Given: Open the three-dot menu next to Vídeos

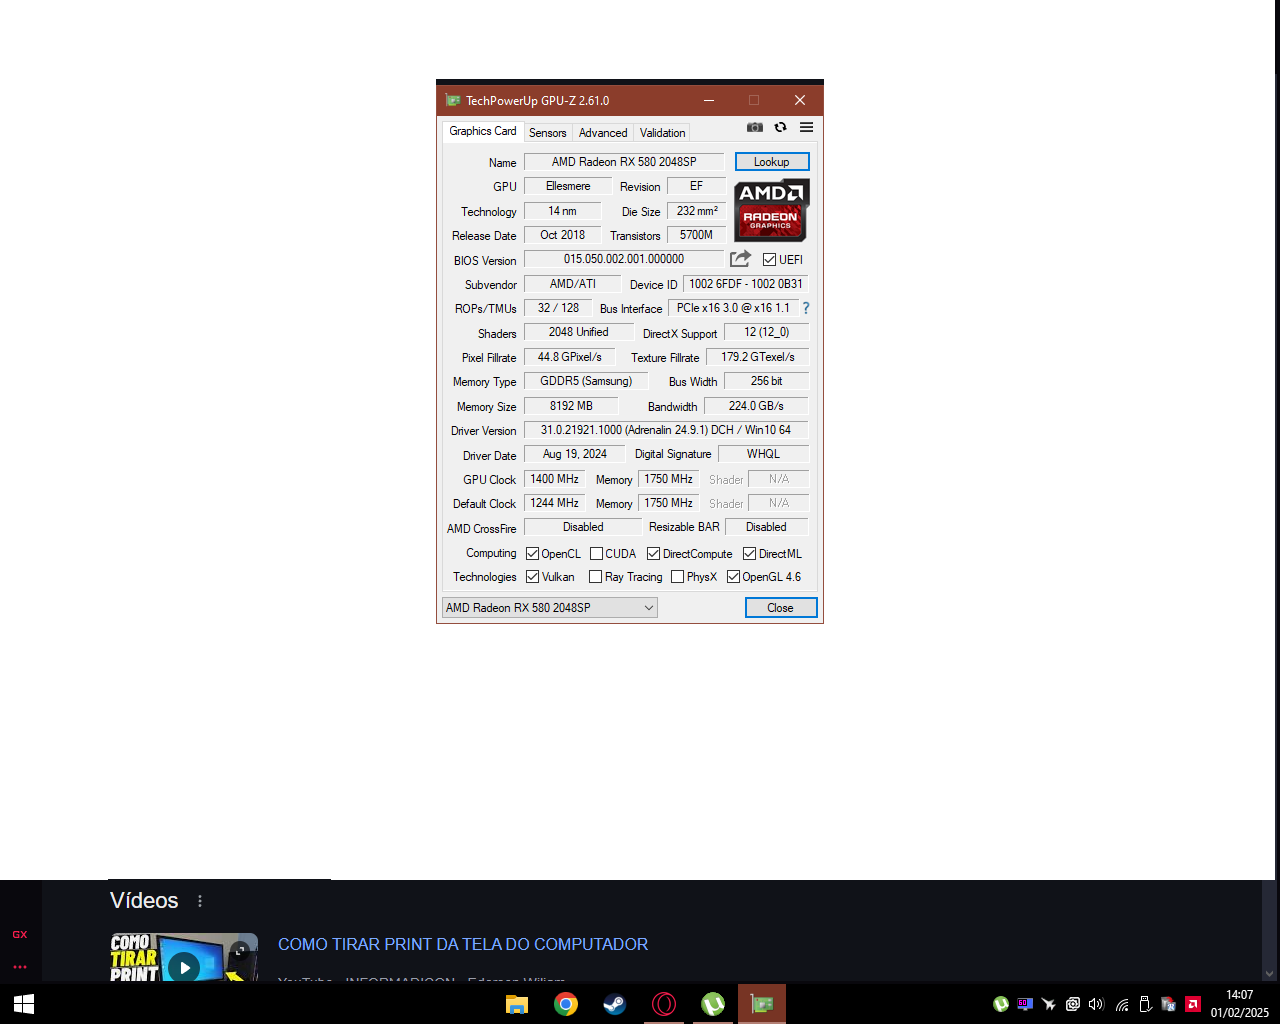Looking at the screenshot, I should point(200,901).
